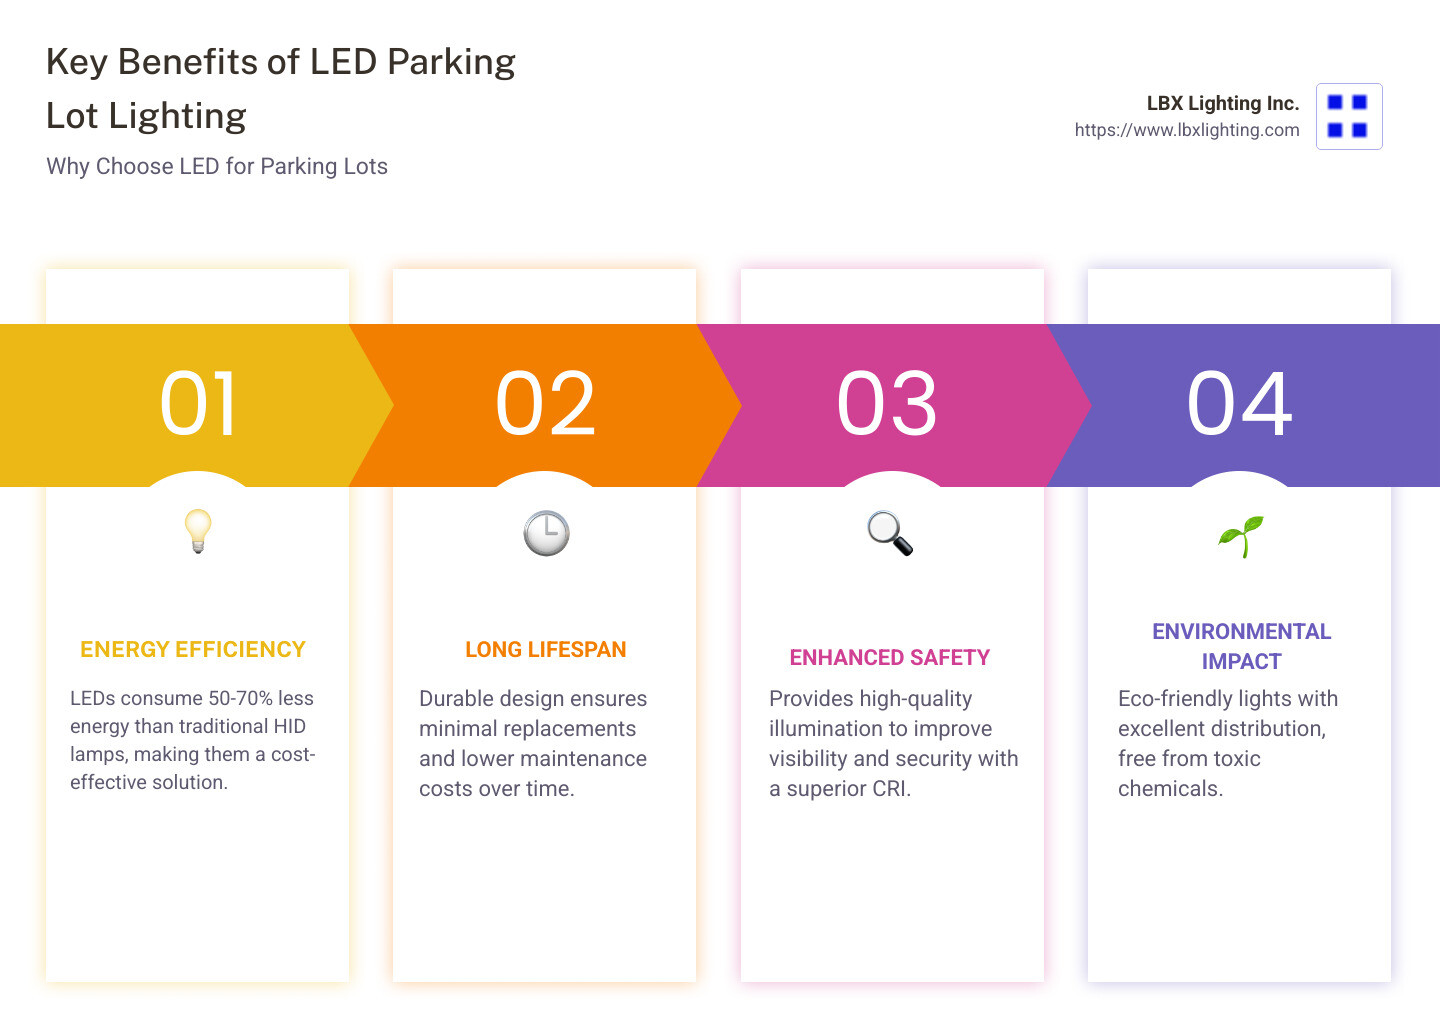Click the LBX Lighting Inc. company name
The width and height of the screenshot is (1440, 1024).
coord(1222,103)
